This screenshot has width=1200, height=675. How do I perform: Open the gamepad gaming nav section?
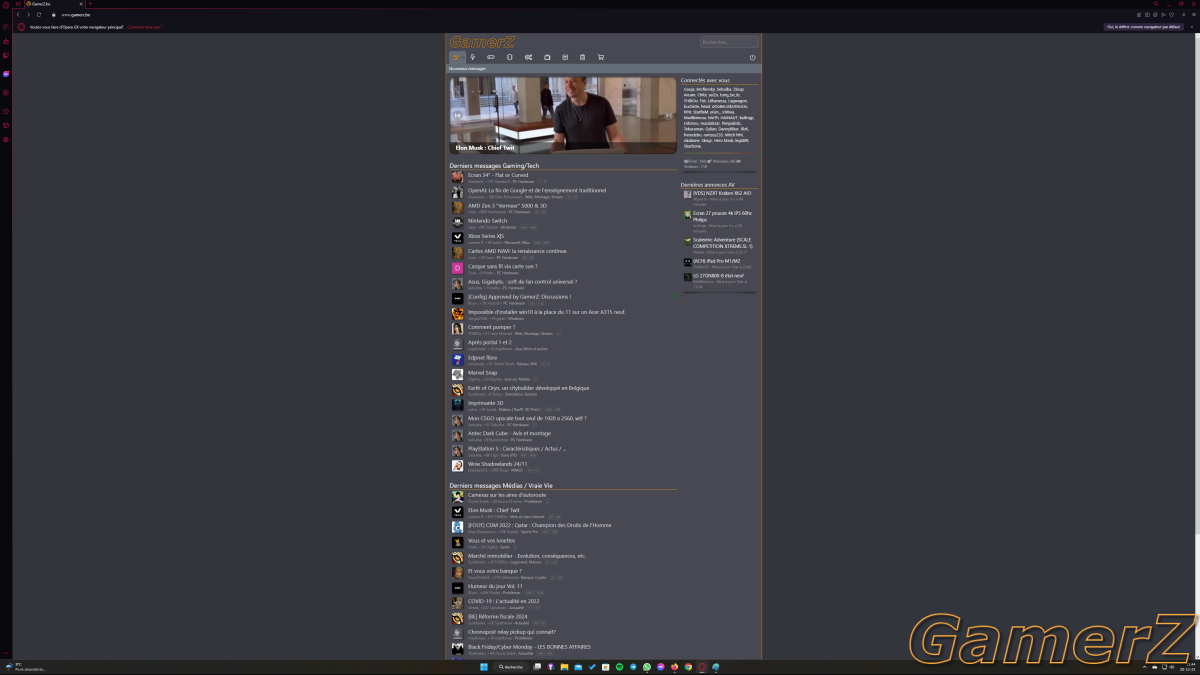click(x=490, y=57)
